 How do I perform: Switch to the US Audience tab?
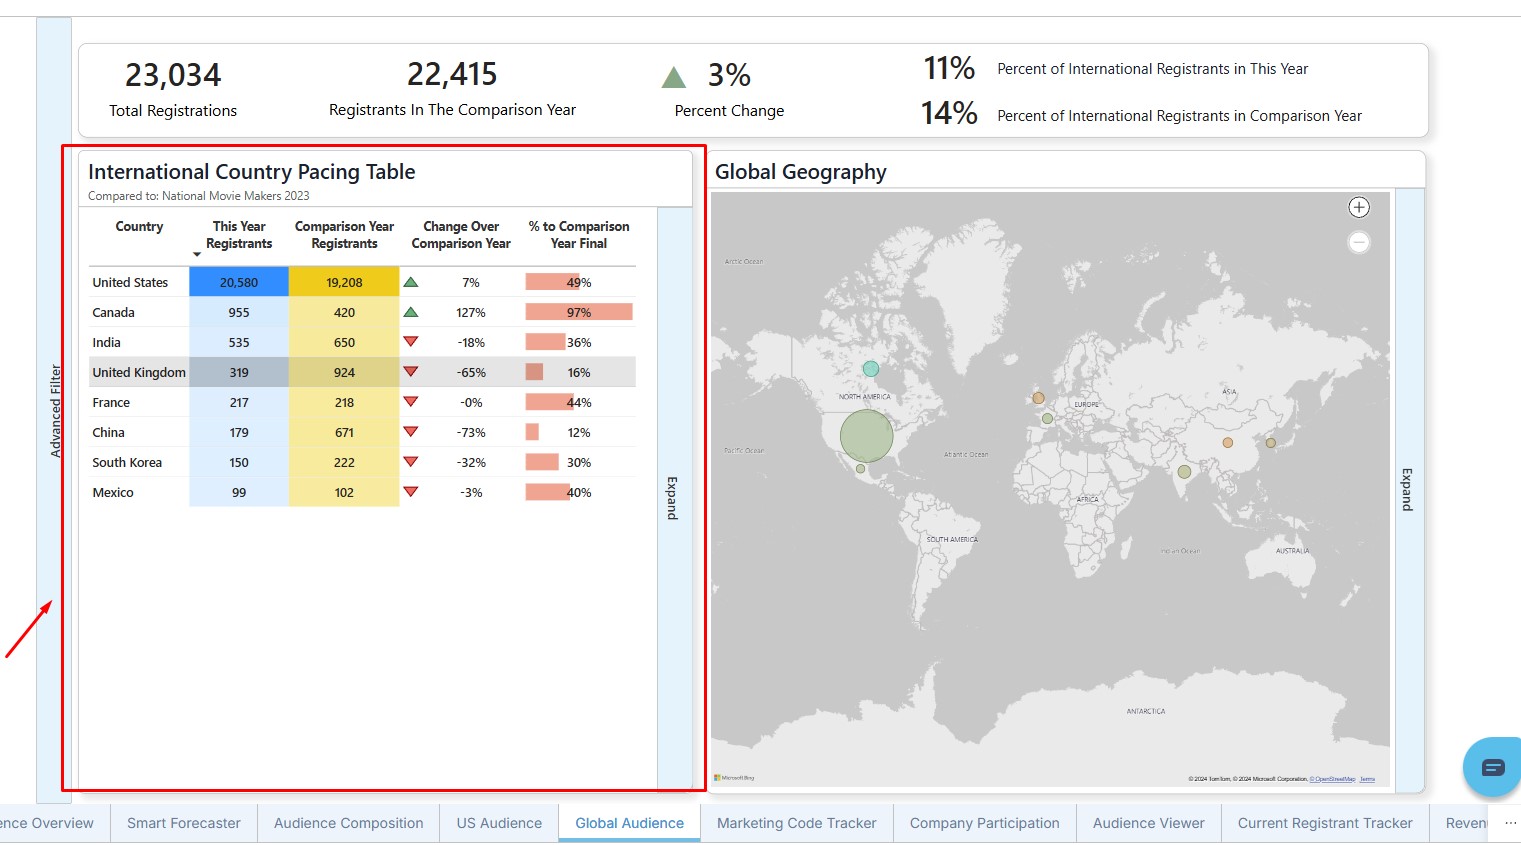tap(499, 823)
